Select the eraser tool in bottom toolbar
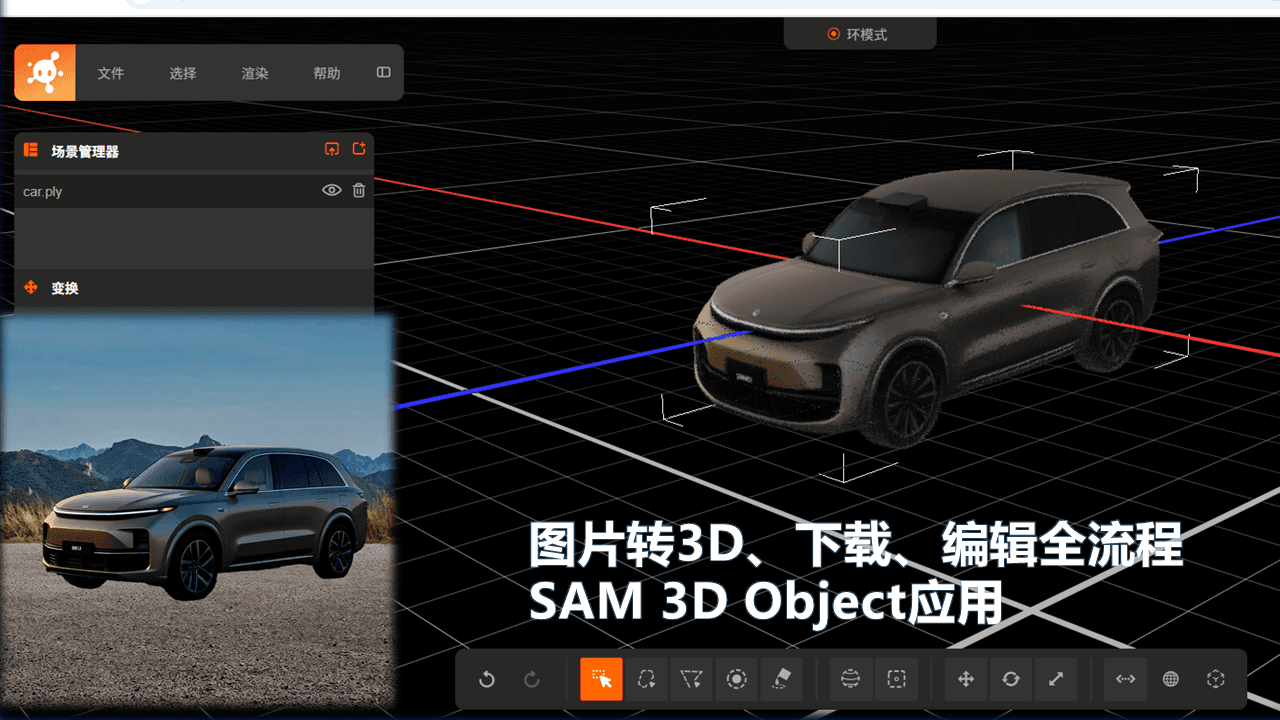This screenshot has height=720, width=1280. [781, 679]
